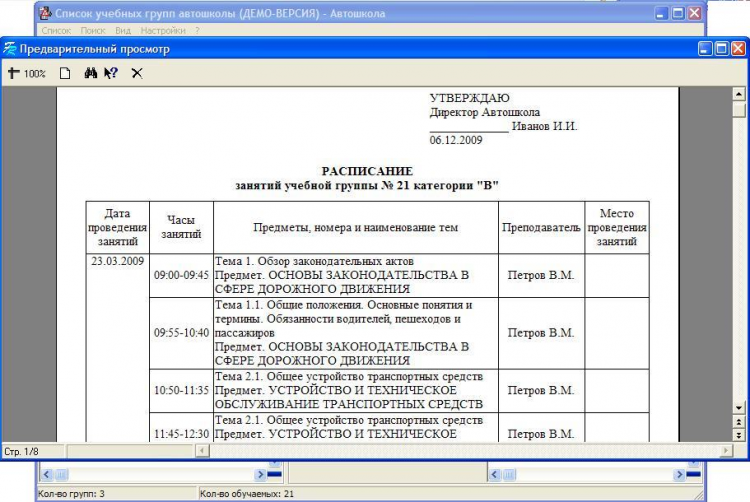
Task: Click the left pane scroll-right arrow in the background window
Action: (x=260, y=474)
